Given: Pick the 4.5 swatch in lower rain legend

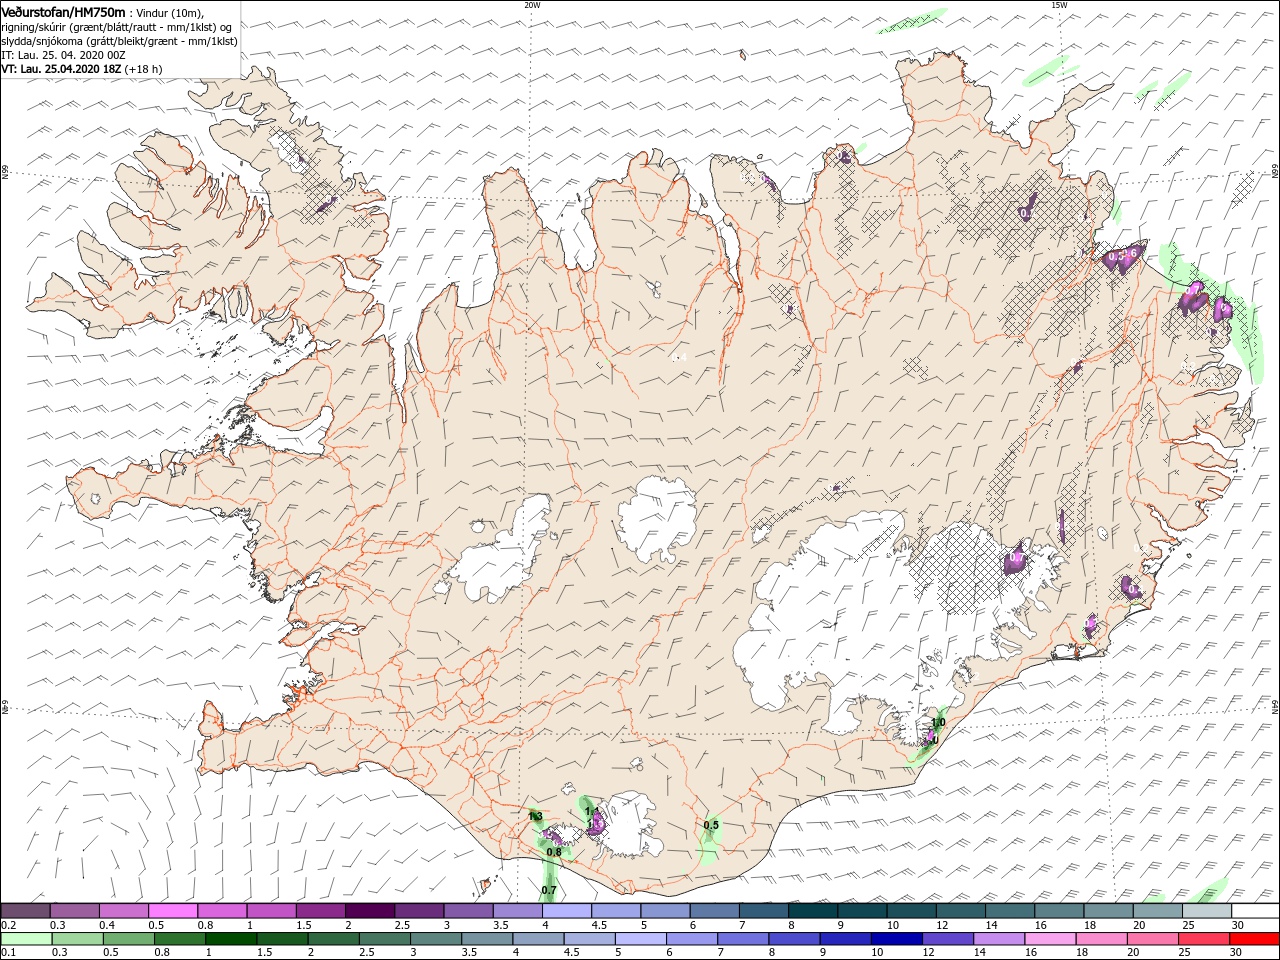Looking at the screenshot, I should 588,939.
